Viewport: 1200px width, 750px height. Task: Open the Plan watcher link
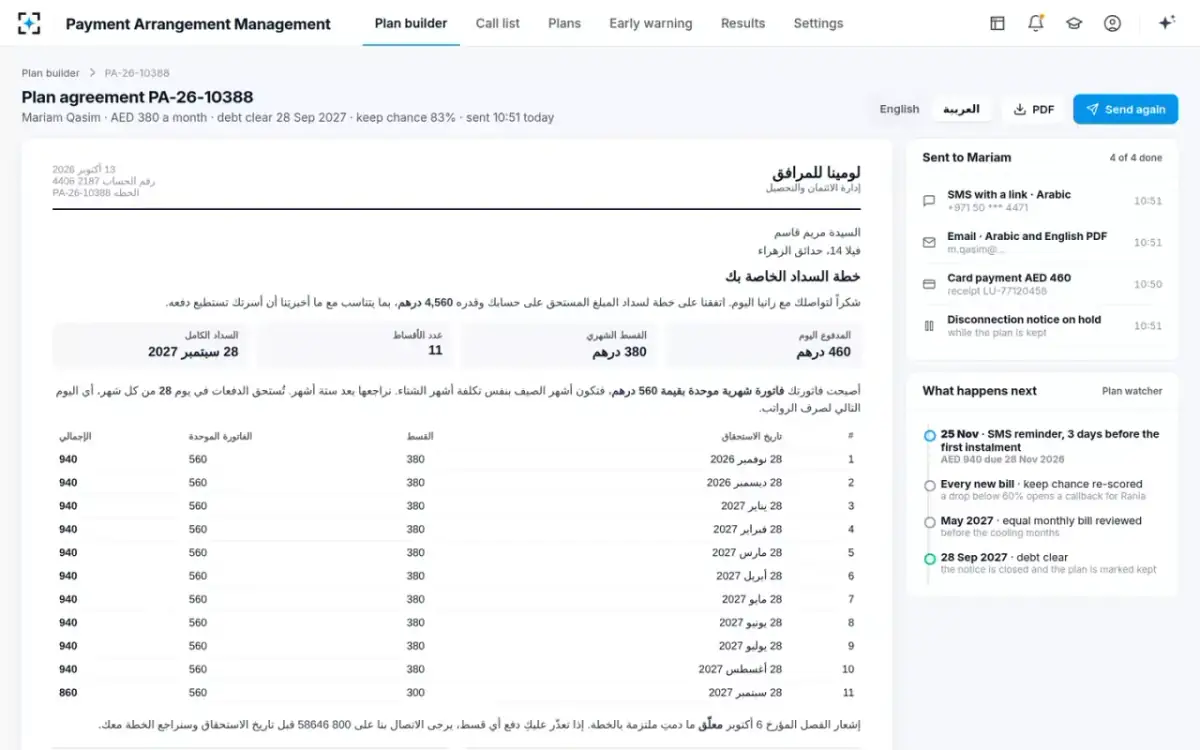tap(1132, 391)
